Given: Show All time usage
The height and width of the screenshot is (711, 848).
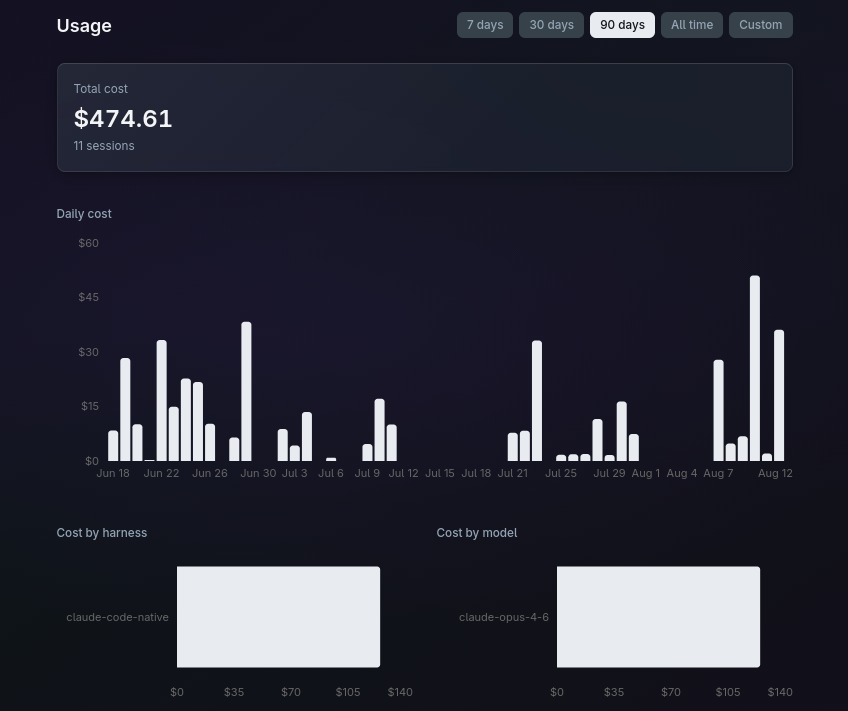Looking at the screenshot, I should pyautogui.click(x=692, y=25).
